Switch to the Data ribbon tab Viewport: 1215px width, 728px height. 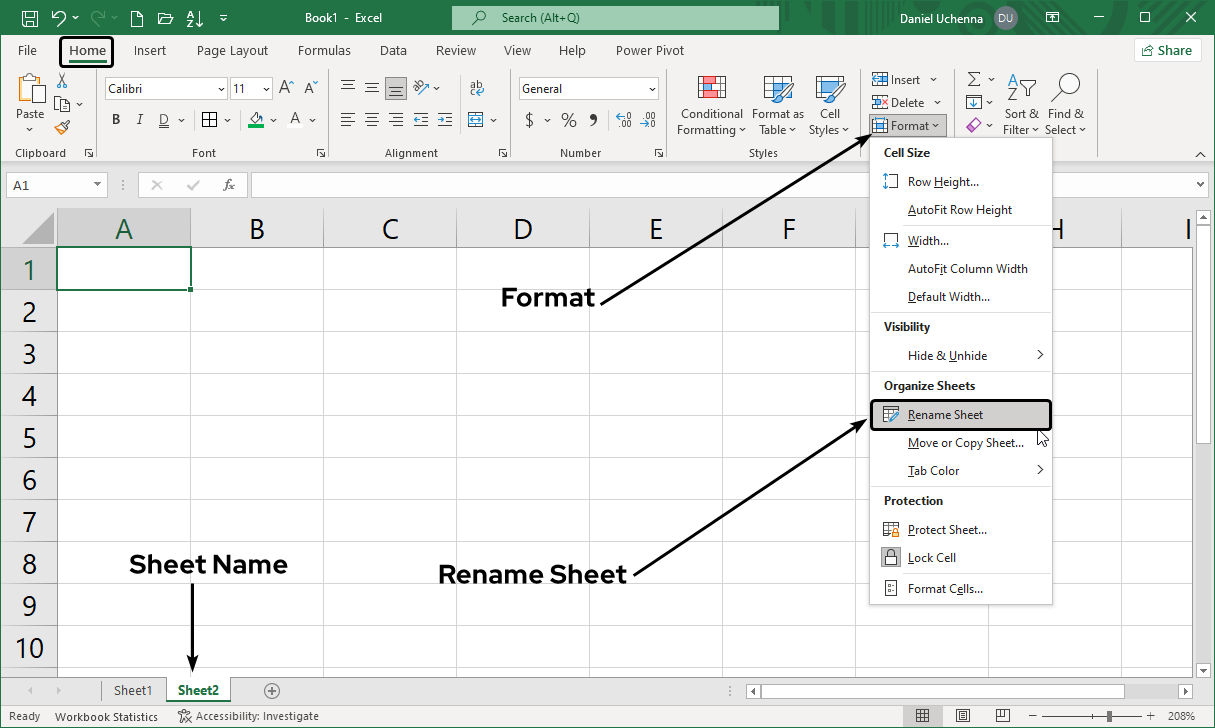point(393,50)
